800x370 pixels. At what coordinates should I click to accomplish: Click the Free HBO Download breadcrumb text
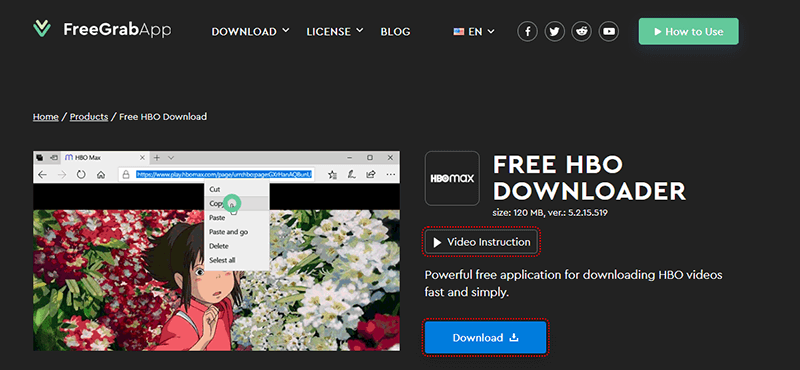(163, 117)
